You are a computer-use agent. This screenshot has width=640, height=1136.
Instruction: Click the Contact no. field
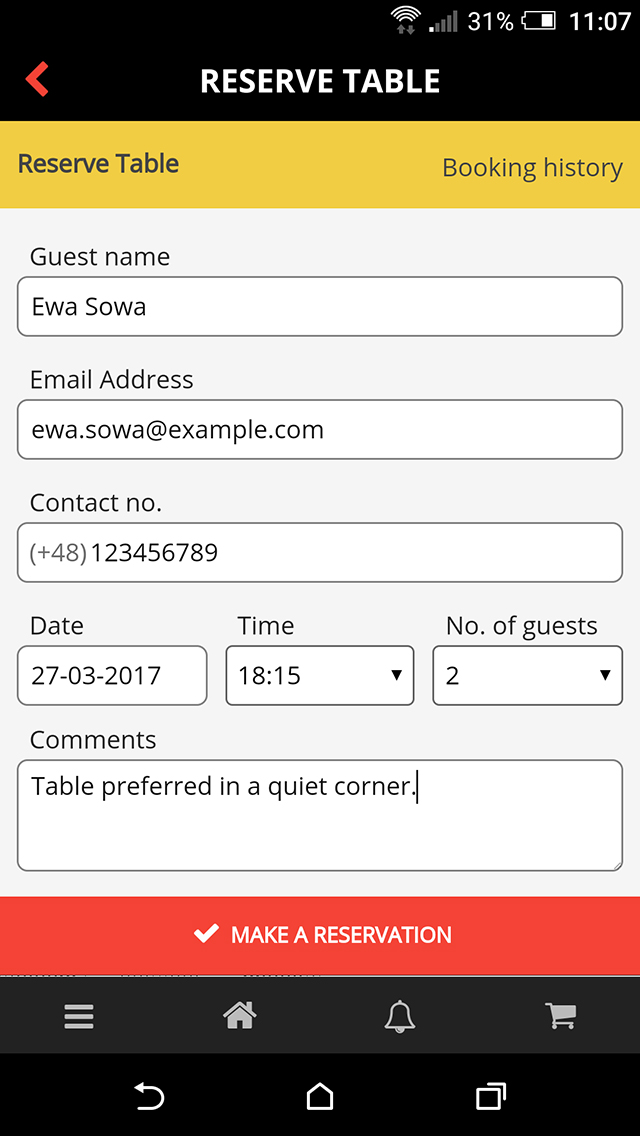click(320, 553)
